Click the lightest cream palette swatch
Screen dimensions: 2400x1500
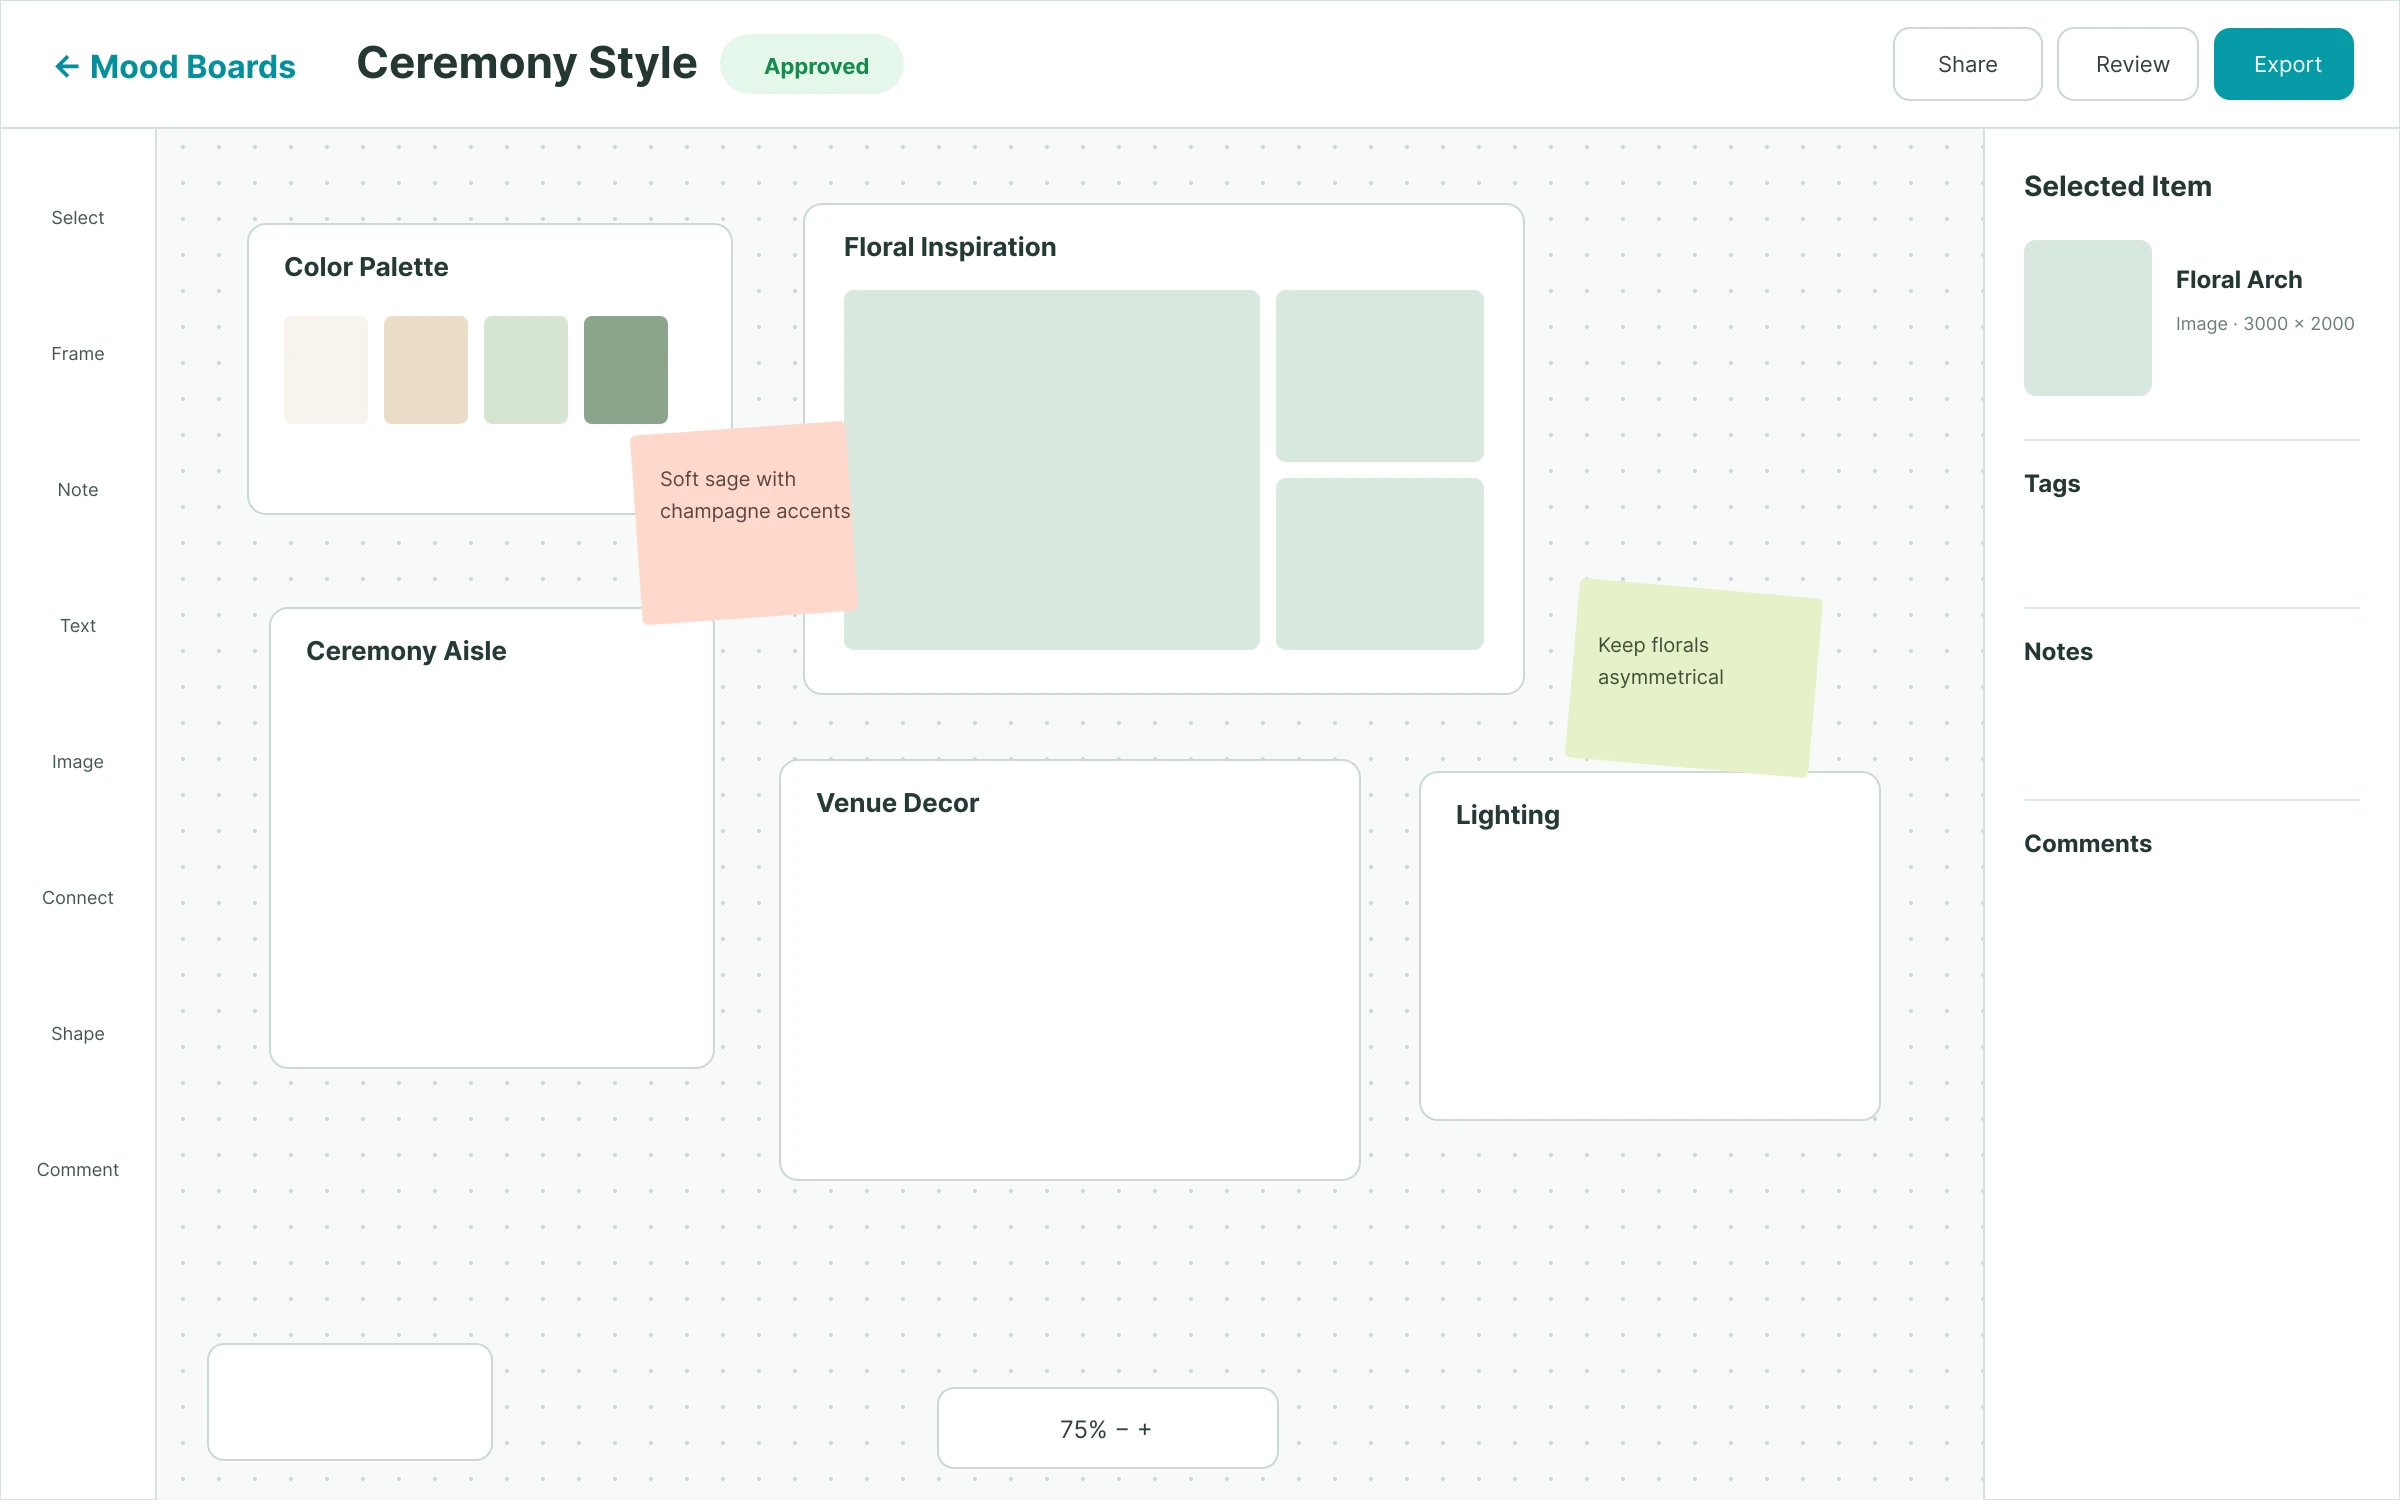point(326,370)
